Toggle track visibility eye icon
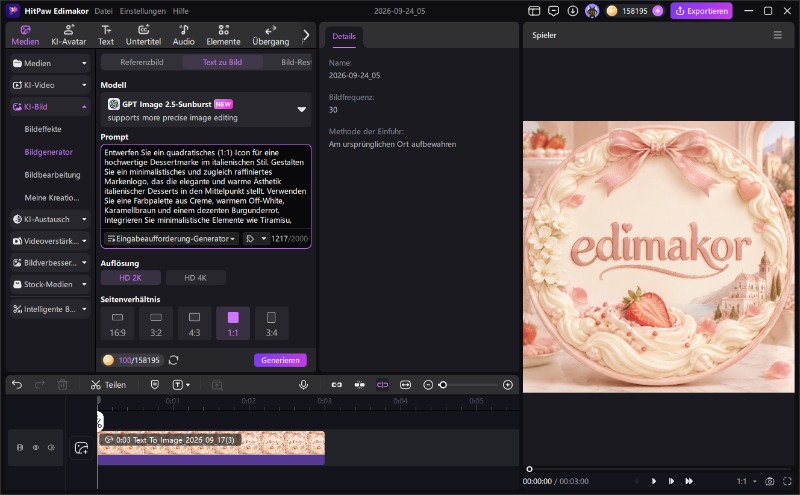This screenshot has width=800, height=495. coord(36,448)
